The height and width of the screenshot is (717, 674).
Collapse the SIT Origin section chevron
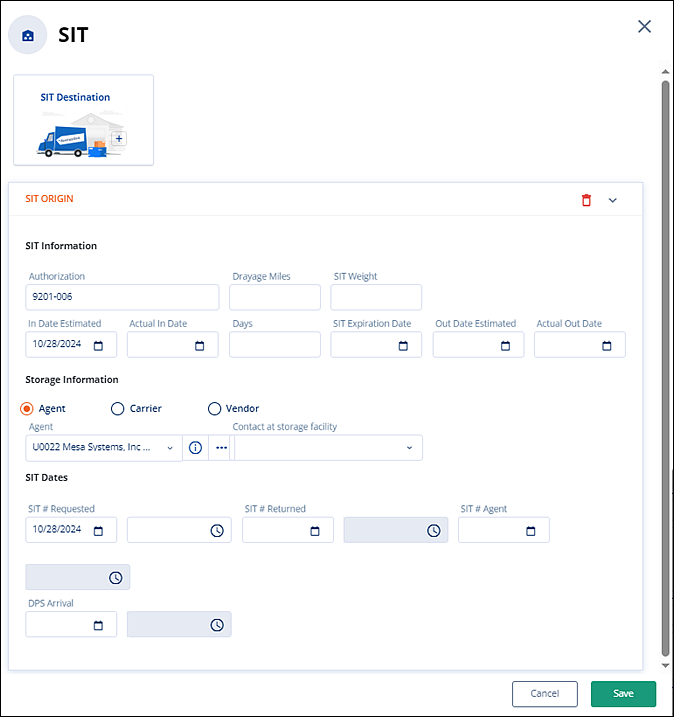coord(613,200)
